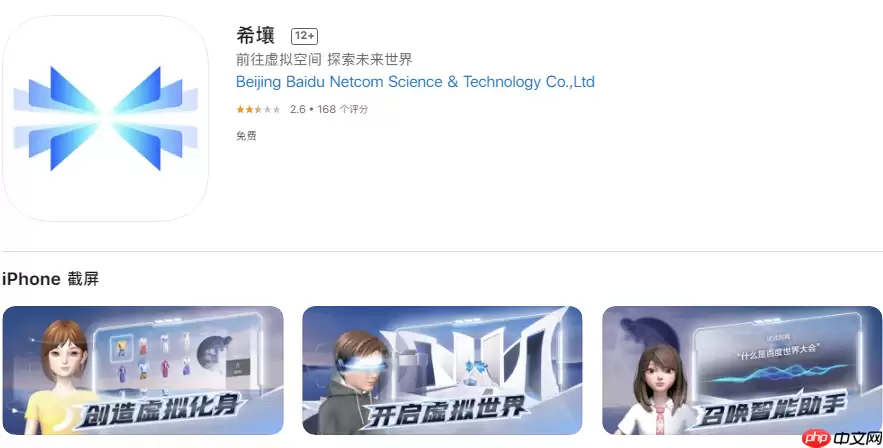Screen dimensions: 883x448
Task: Open the 创造虚拟化身 screenshot
Action: pyautogui.click(x=143, y=370)
